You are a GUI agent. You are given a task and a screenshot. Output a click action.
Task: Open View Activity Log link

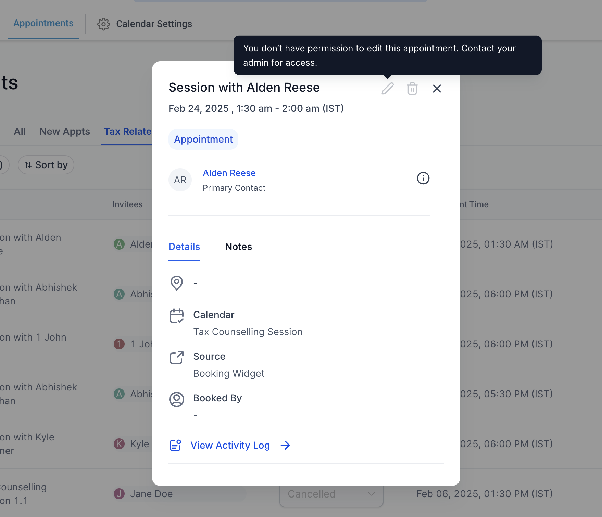(230, 445)
